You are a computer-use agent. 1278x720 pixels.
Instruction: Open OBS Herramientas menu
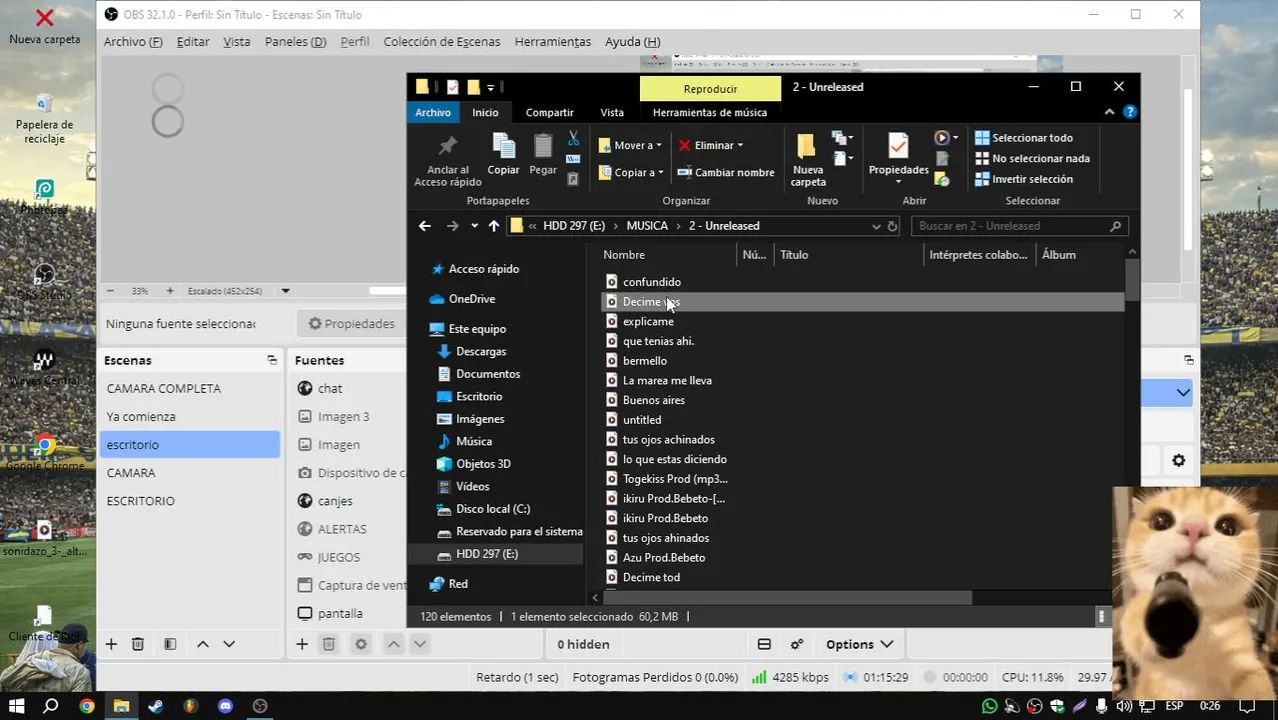click(553, 42)
